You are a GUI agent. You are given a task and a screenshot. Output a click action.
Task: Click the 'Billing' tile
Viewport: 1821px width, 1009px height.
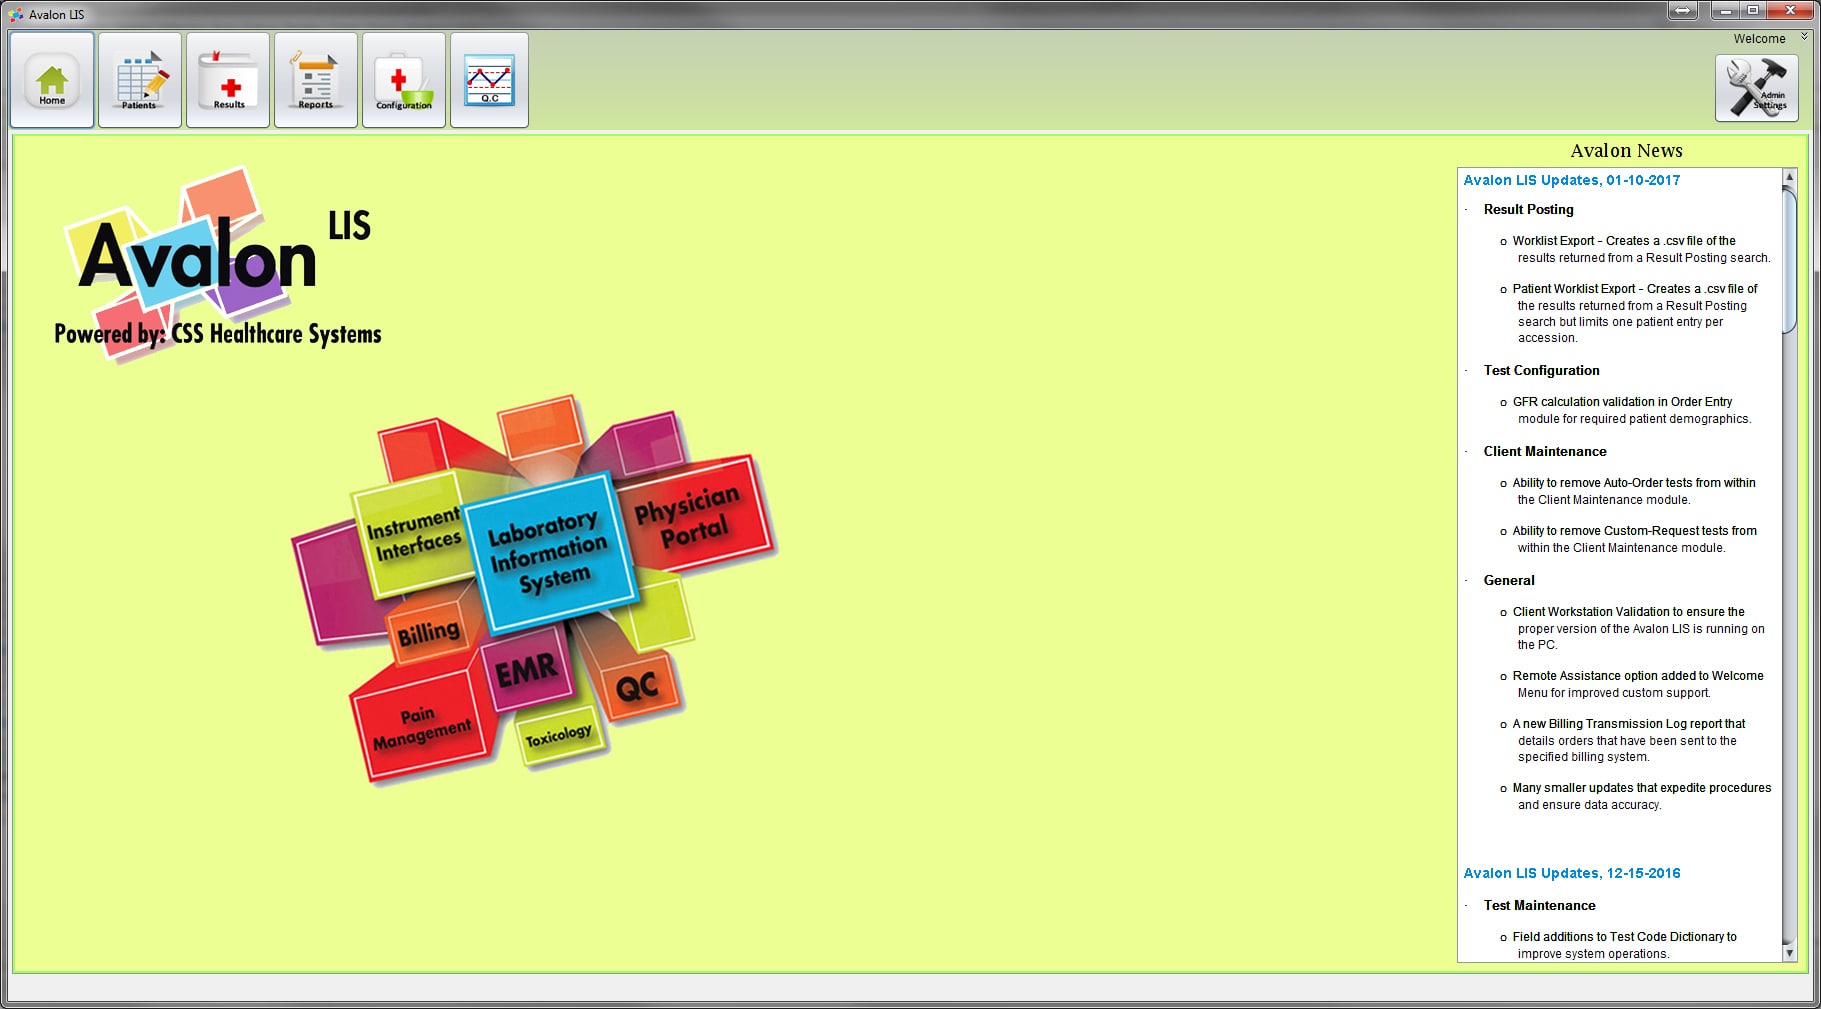pyautogui.click(x=428, y=633)
